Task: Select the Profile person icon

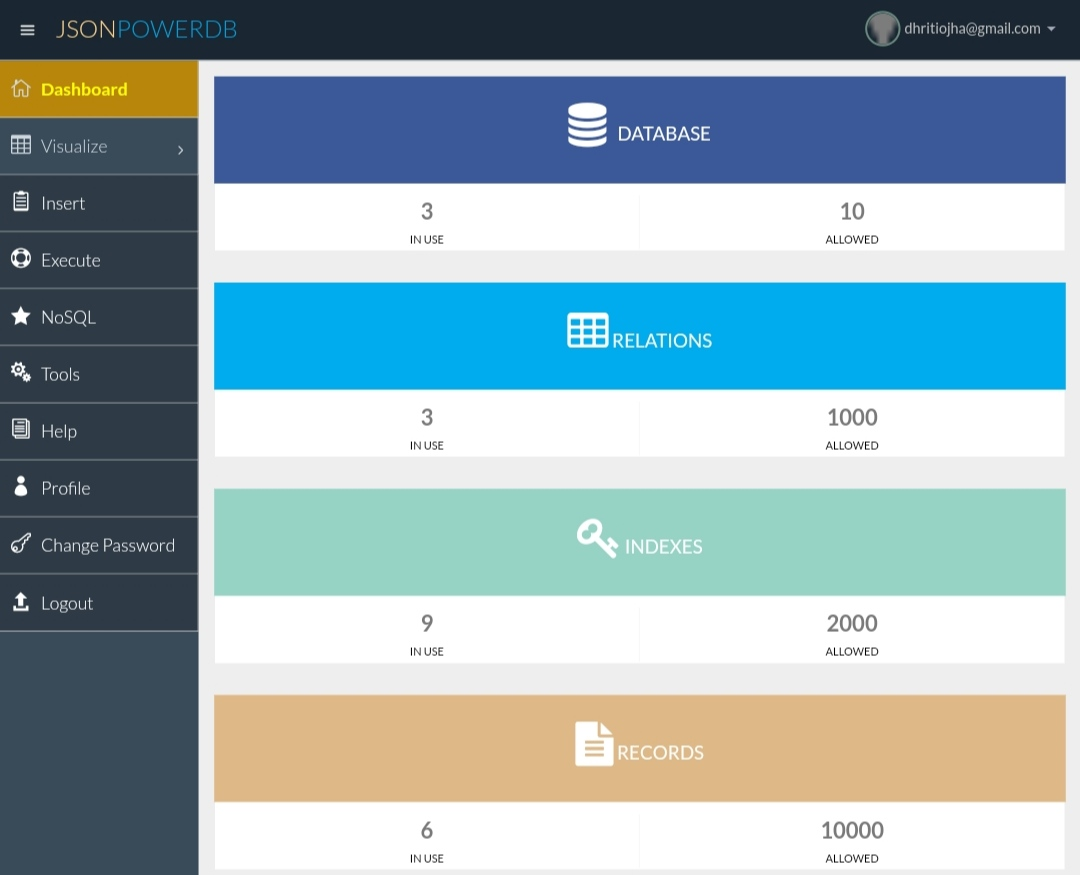Action: coord(21,486)
